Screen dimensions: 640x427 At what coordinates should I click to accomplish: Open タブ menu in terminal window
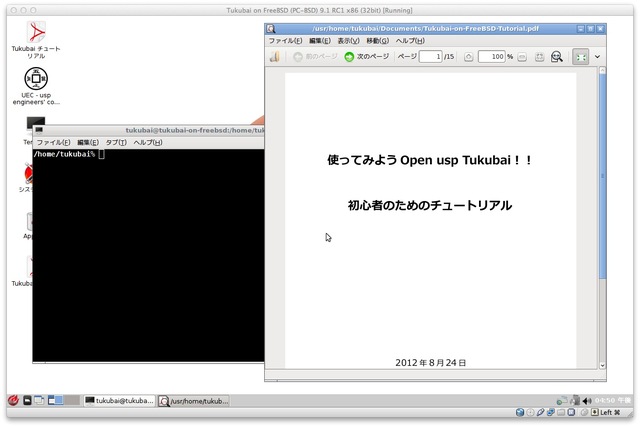tap(116, 142)
